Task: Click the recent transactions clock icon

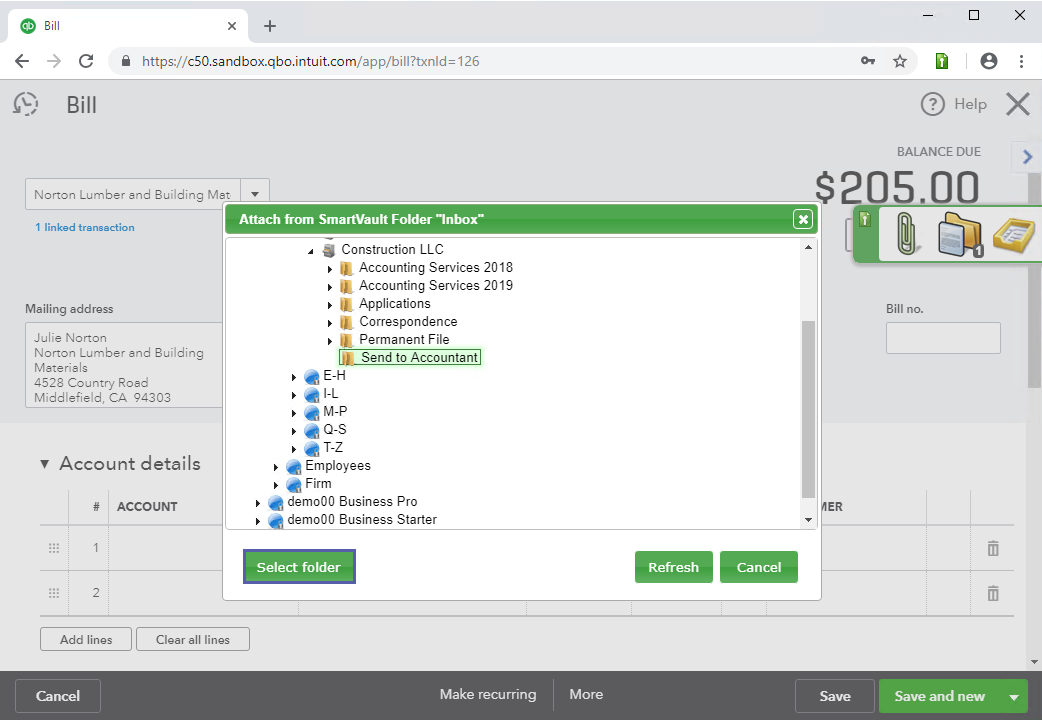Action: pyautogui.click(x=26, y=104)
